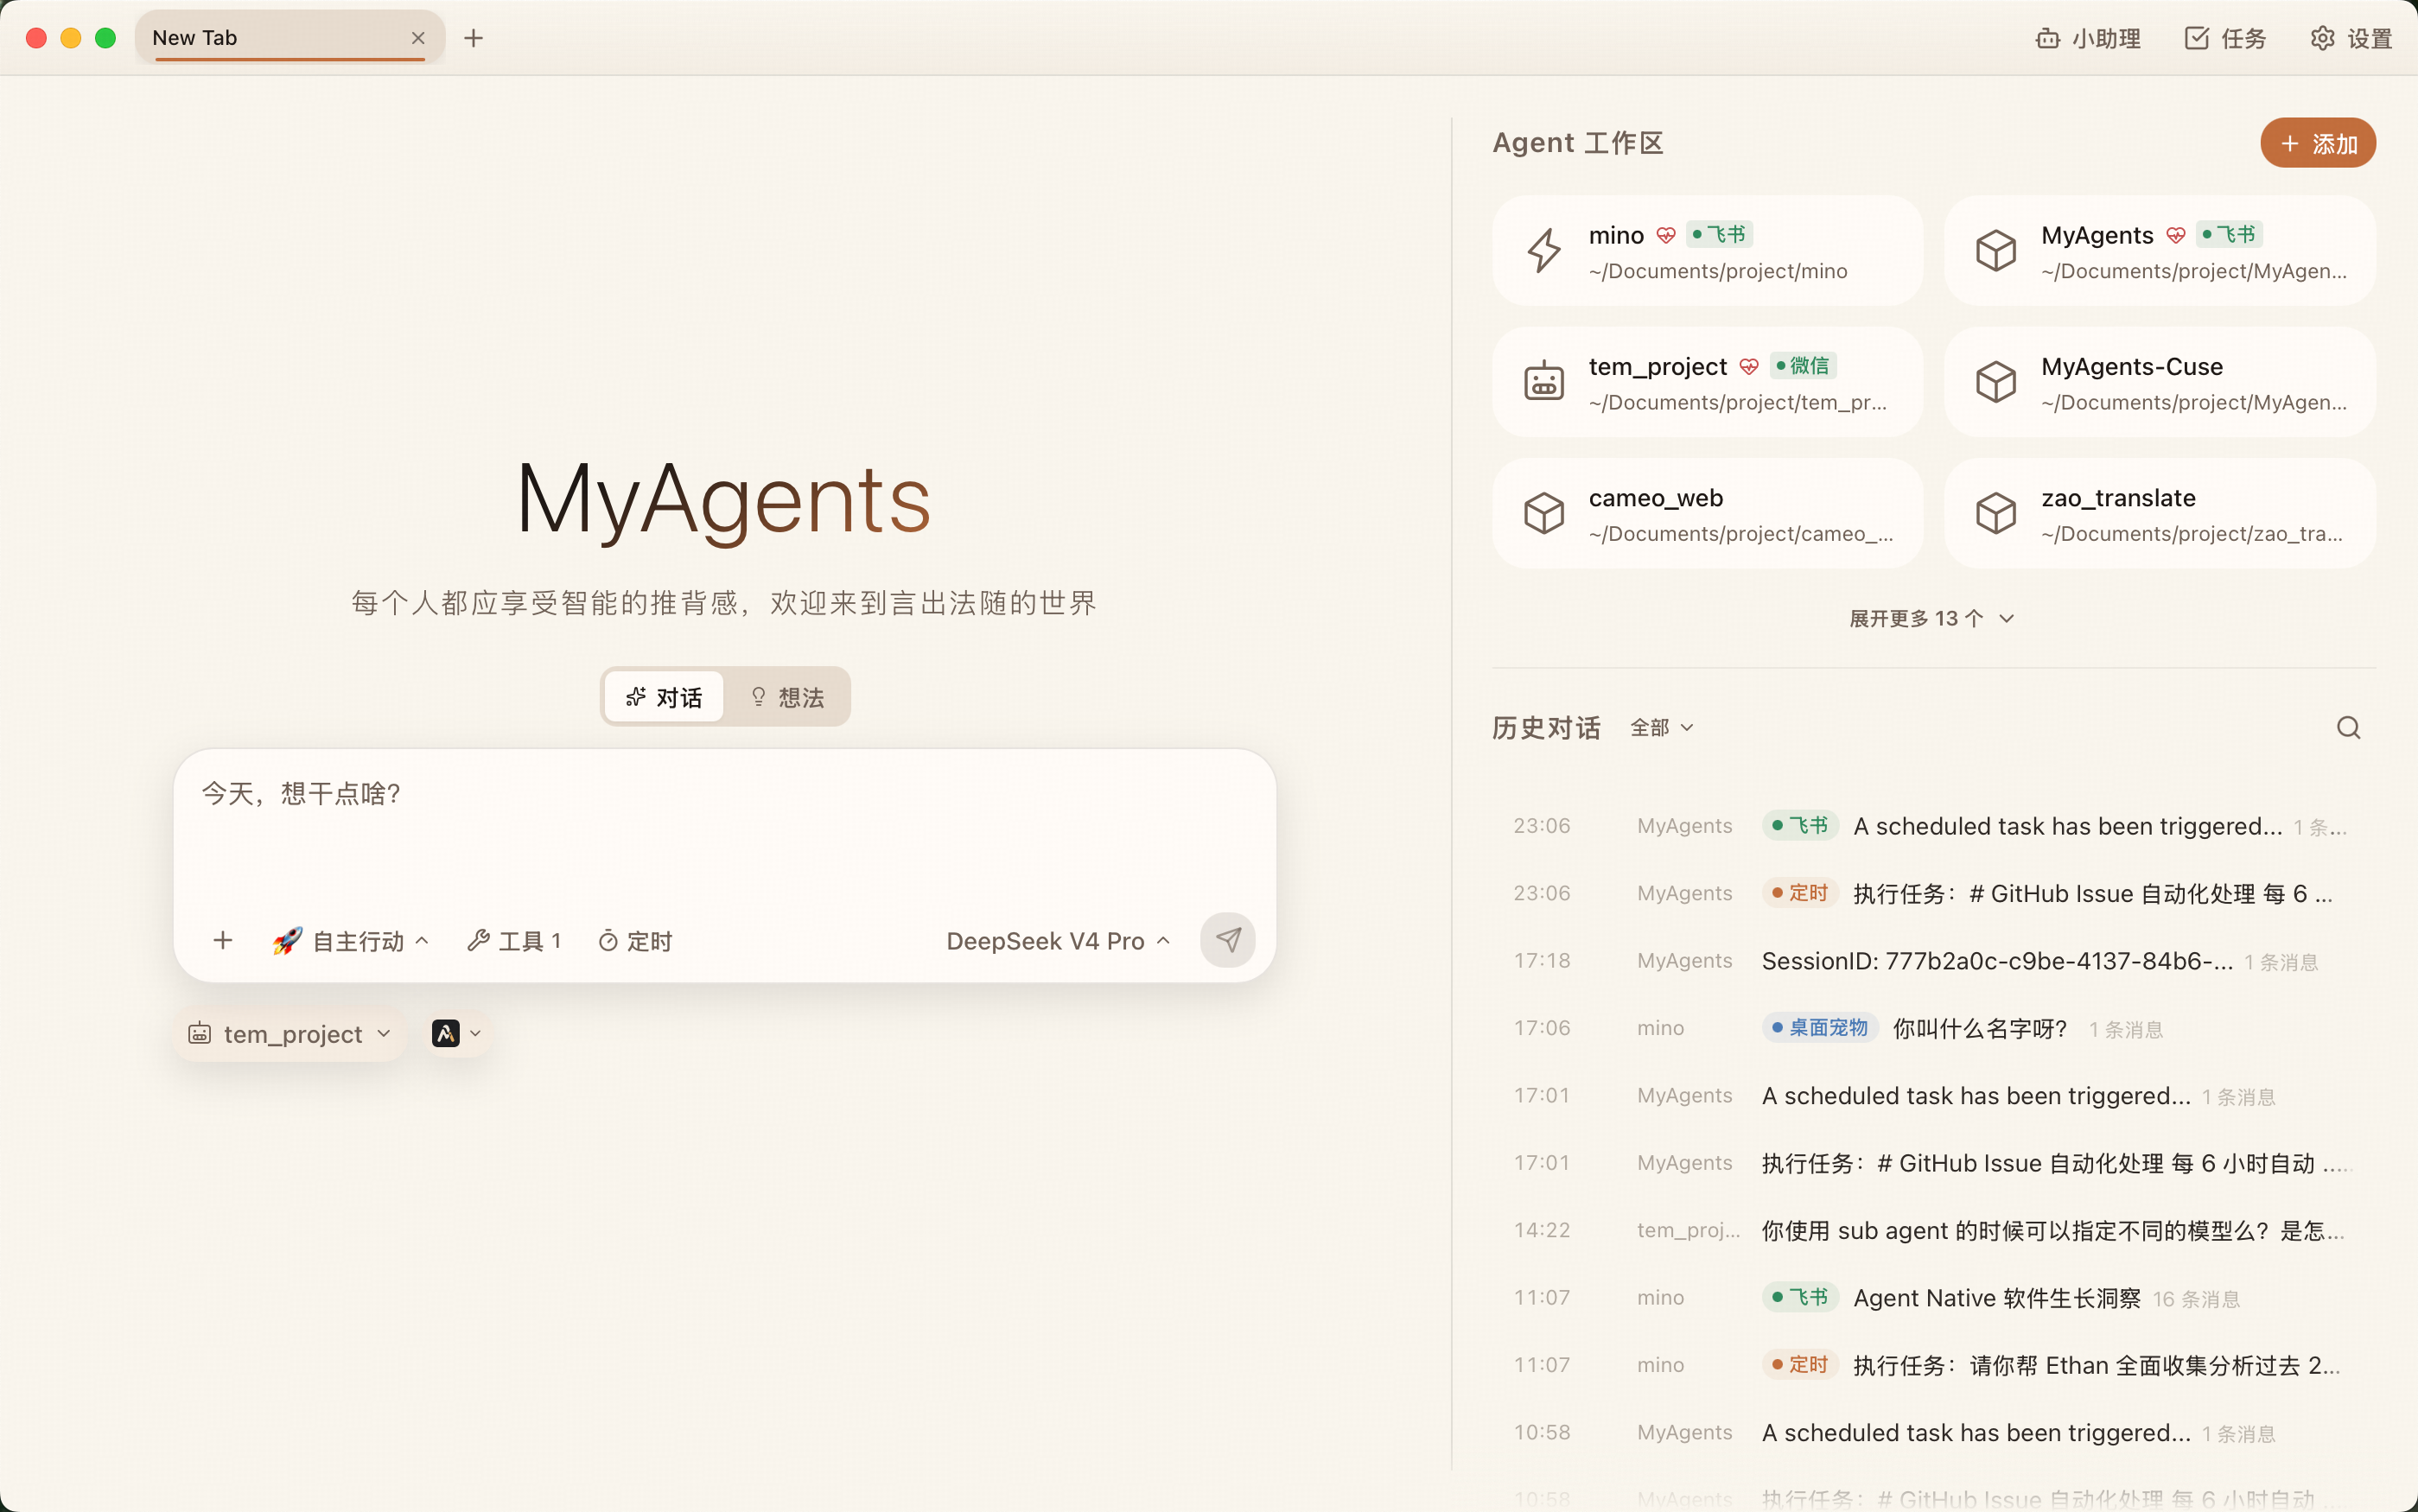
Task: Open the zao_translate workspace card
Action: (x=2159, y=513)
